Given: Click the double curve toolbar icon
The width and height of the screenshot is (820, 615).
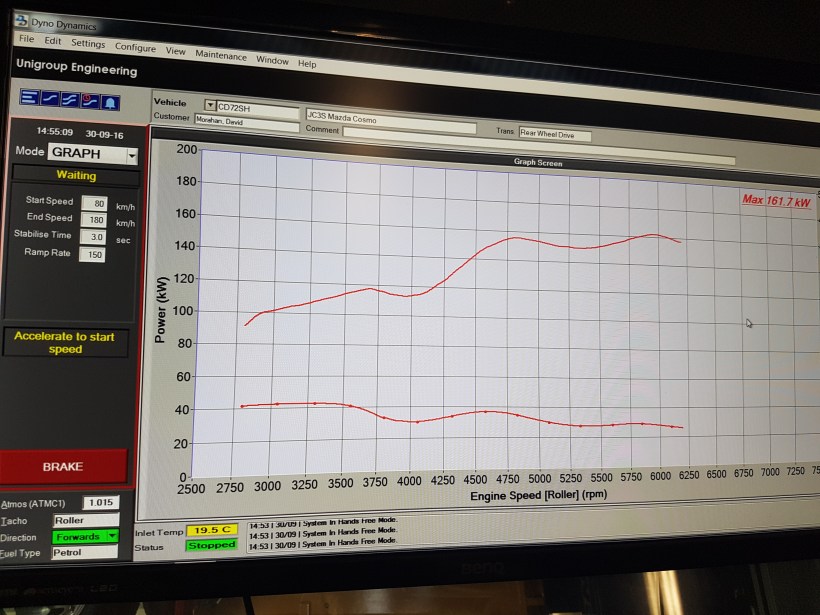Looking at the screenshot, I should click(x=68, y=100).
